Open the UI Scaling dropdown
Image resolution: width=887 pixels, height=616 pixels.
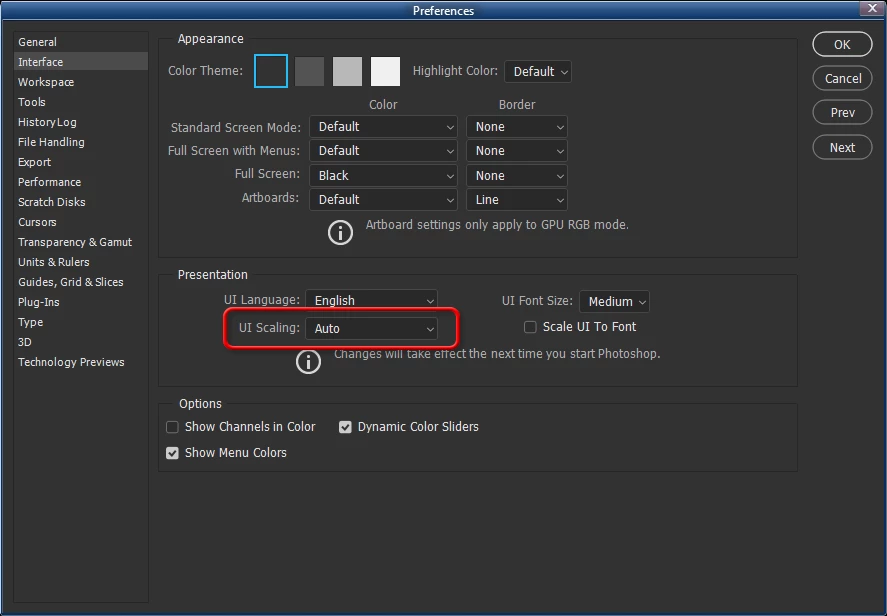[x=371, y=329]
